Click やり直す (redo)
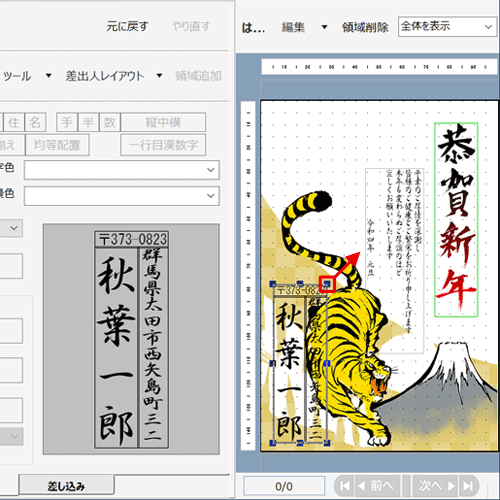The height and width of the screenshot is (500, 500). click(x=191, y=26)
